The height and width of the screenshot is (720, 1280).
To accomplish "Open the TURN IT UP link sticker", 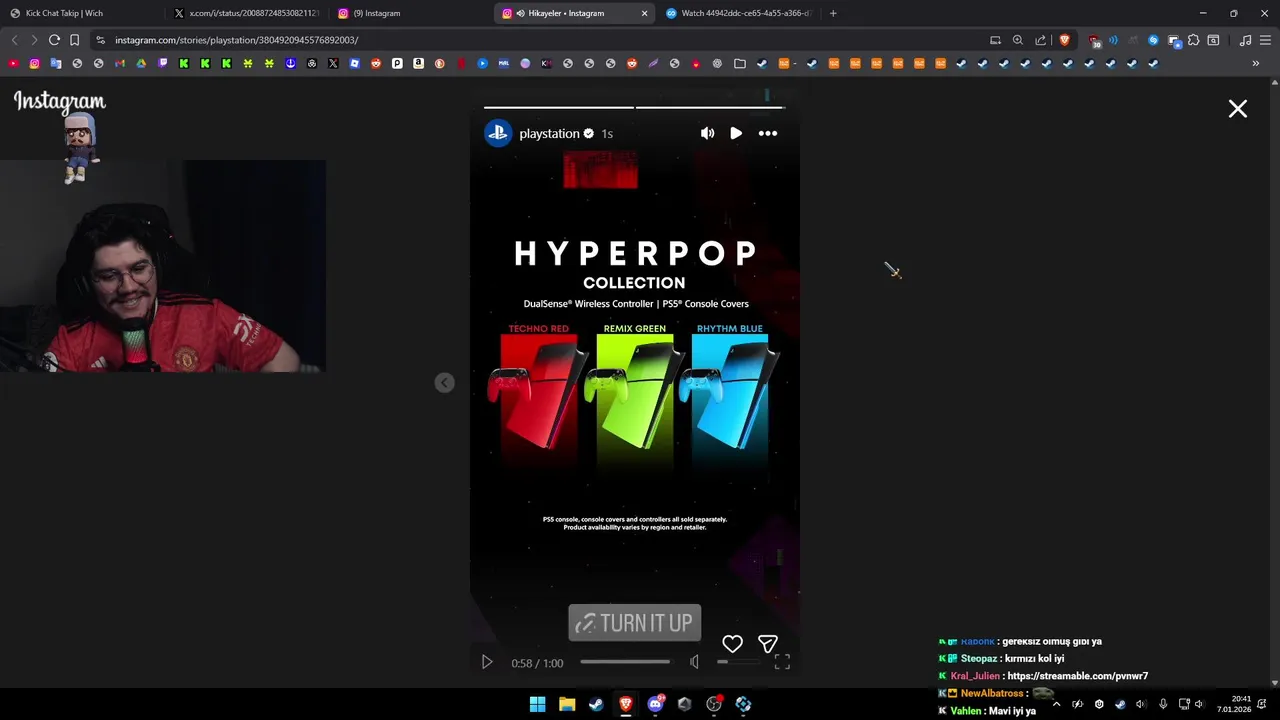I will (x=635, y=623).
